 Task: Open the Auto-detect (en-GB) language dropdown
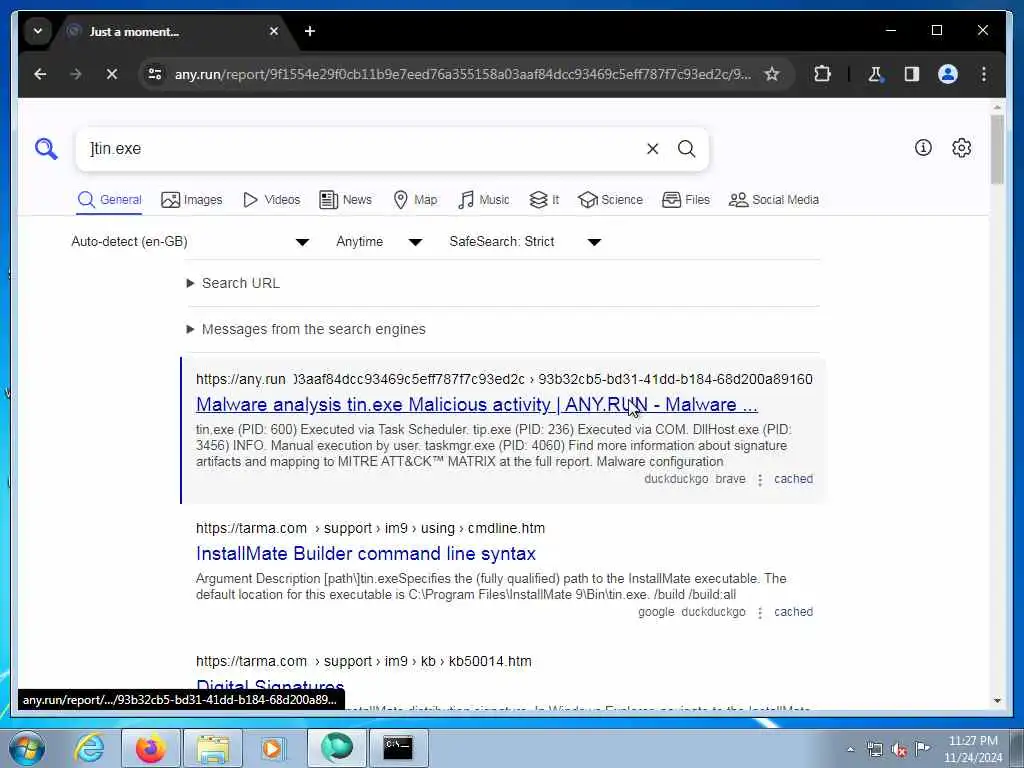[190, 242]
